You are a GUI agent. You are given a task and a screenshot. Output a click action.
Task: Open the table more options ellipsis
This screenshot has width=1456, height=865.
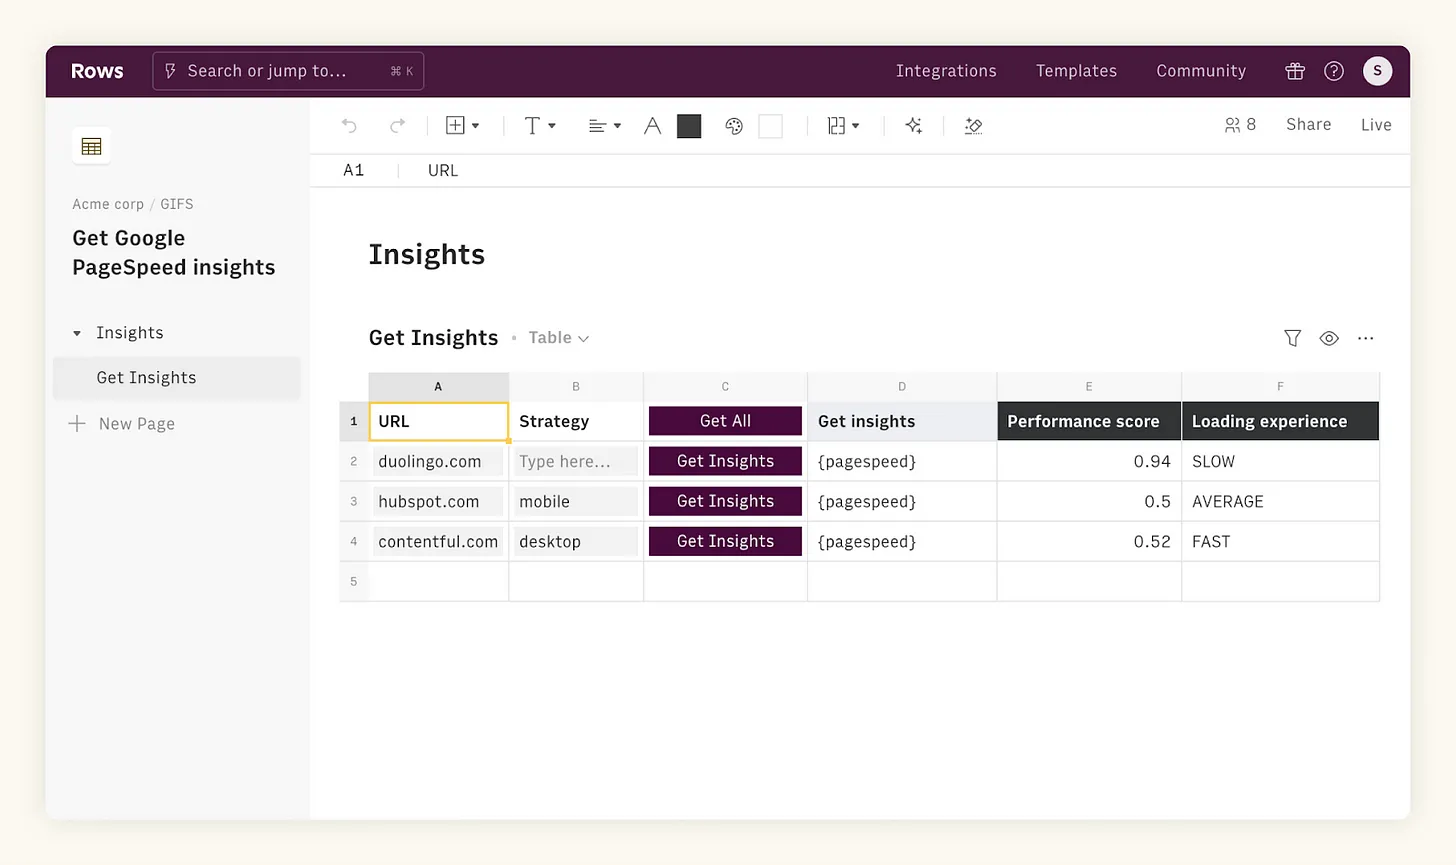(1365, 338)
